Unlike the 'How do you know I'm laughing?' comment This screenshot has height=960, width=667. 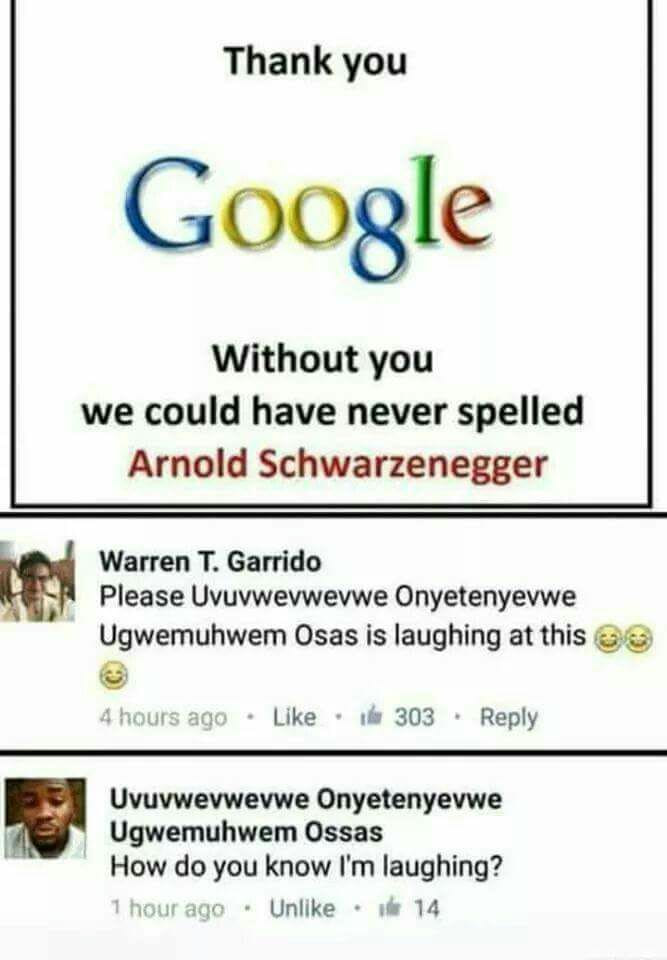pos(302,908)
